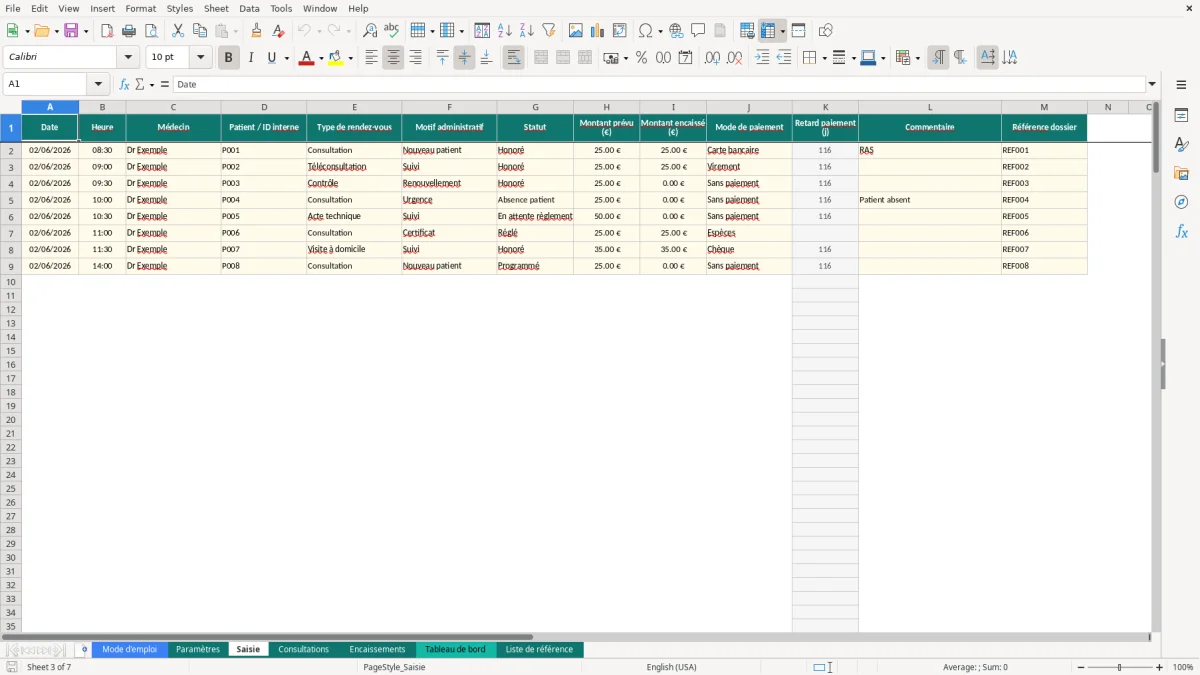Open the Sidebar Gallery
This screenshot has width=1200, height=675.
click(1181, 173)
